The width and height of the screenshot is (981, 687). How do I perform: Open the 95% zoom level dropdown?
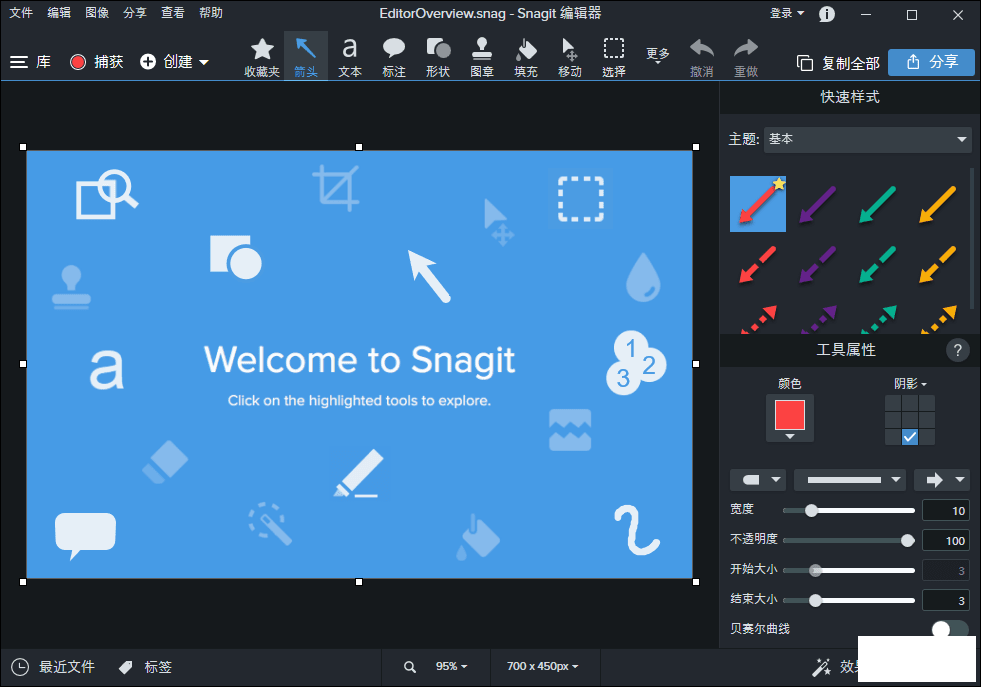point(452,666)
